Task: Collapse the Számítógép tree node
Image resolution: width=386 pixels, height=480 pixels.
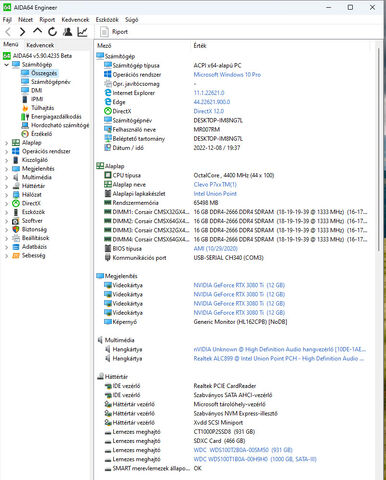Action: point(7,64)
